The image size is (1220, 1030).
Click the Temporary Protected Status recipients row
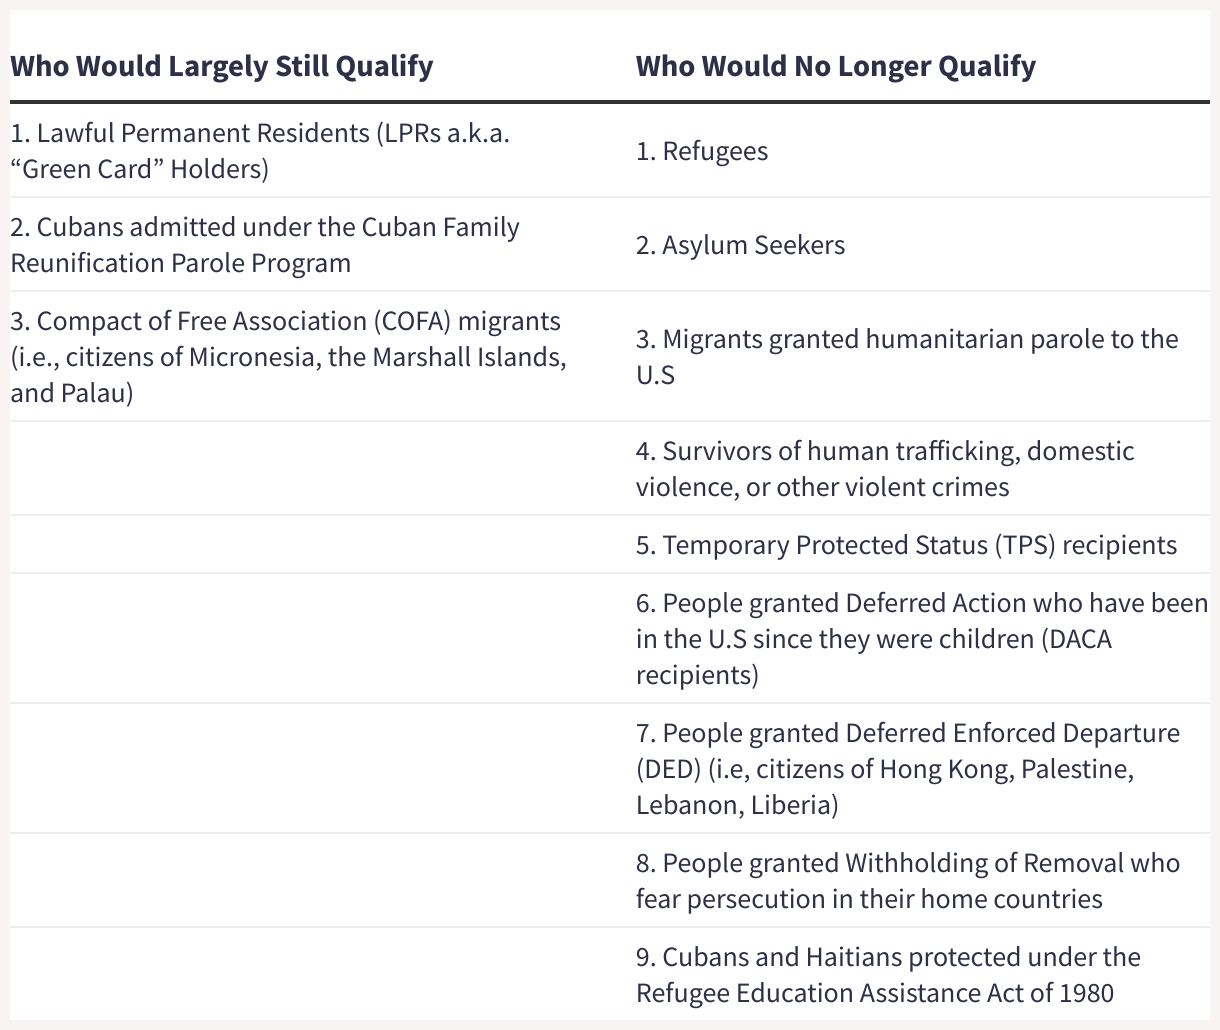tap(906, 545)
